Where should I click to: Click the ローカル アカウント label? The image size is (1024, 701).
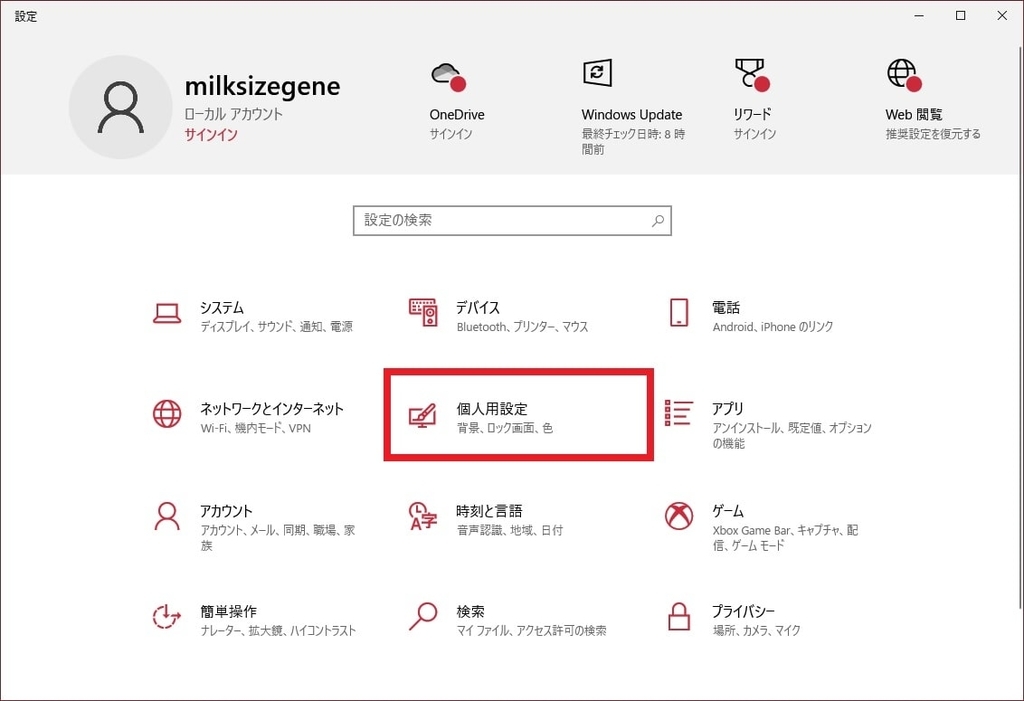point(233,114)
